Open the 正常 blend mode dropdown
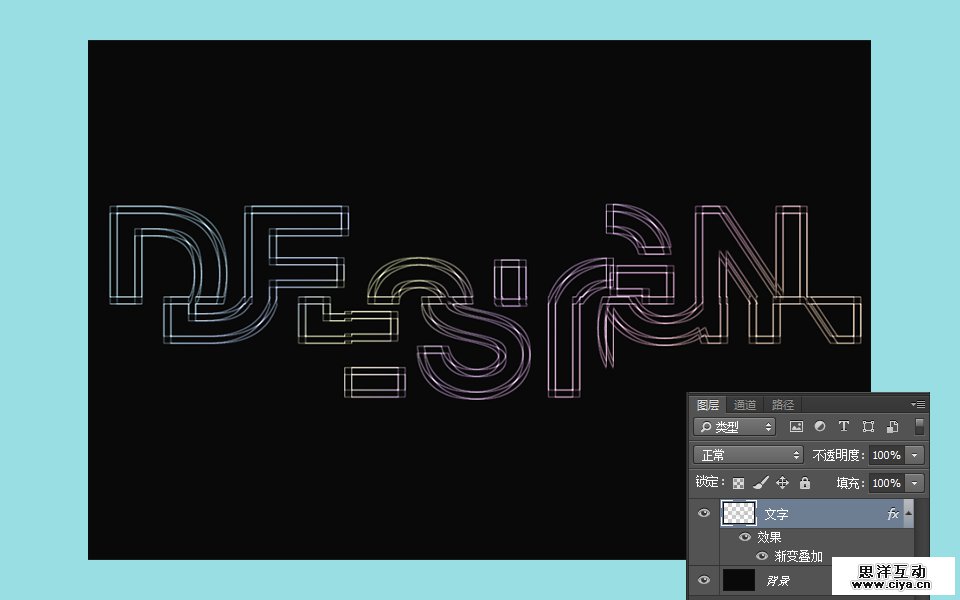Viewport: 960px width, 600px height. click(748, 455)
